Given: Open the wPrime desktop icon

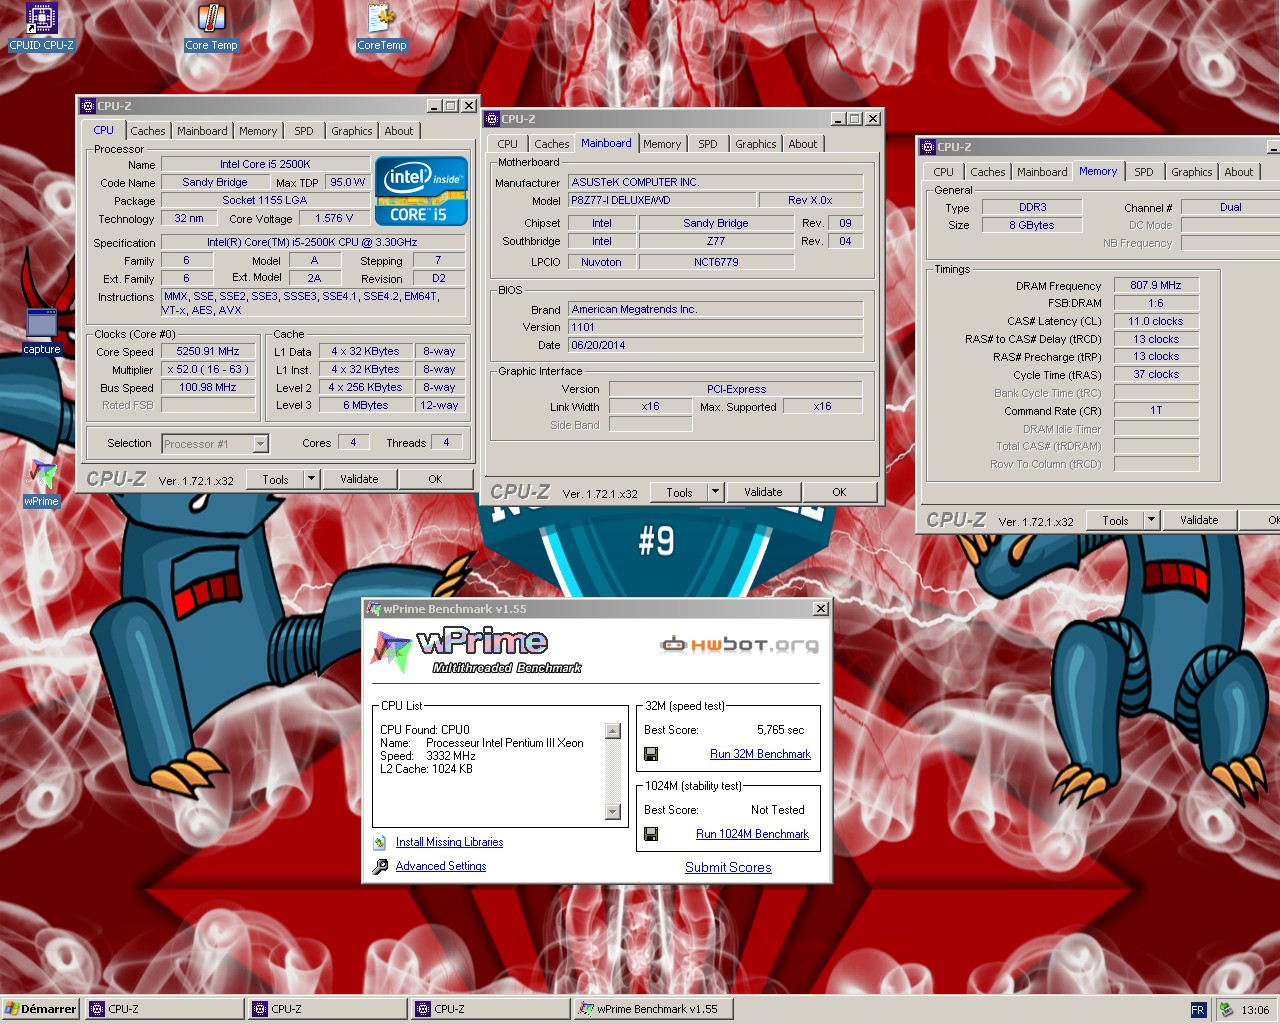Looking at the screenshot, I should [x=41, y=483].
